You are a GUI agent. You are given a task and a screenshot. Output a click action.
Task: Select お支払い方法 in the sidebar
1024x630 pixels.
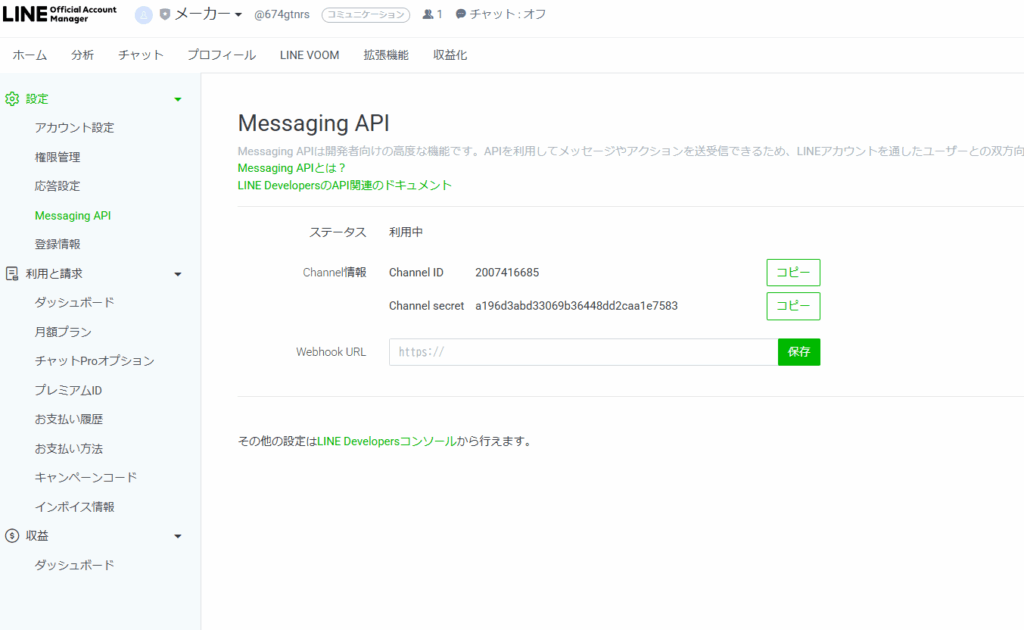69,449
